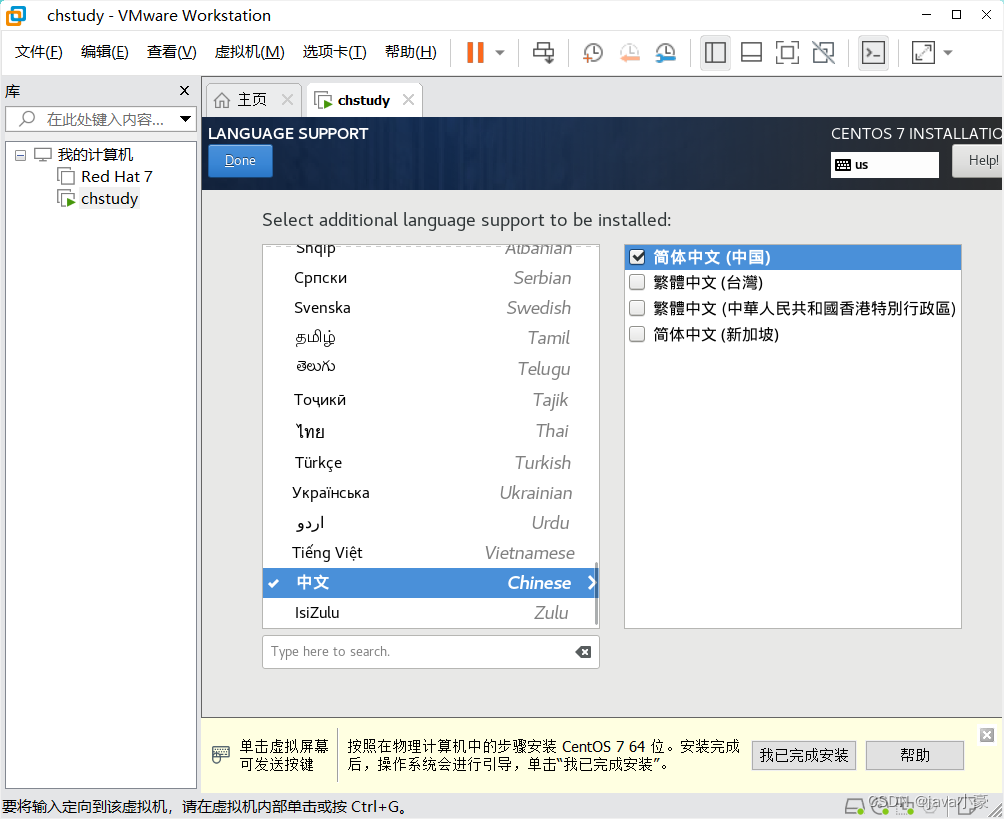
Task: Select Tamil in the language list
Action: (429, 338)
